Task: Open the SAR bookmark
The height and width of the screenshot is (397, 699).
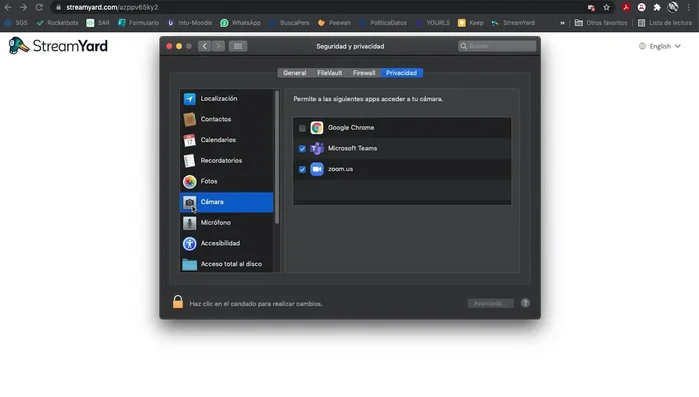Action: click(x=98, y=23)
